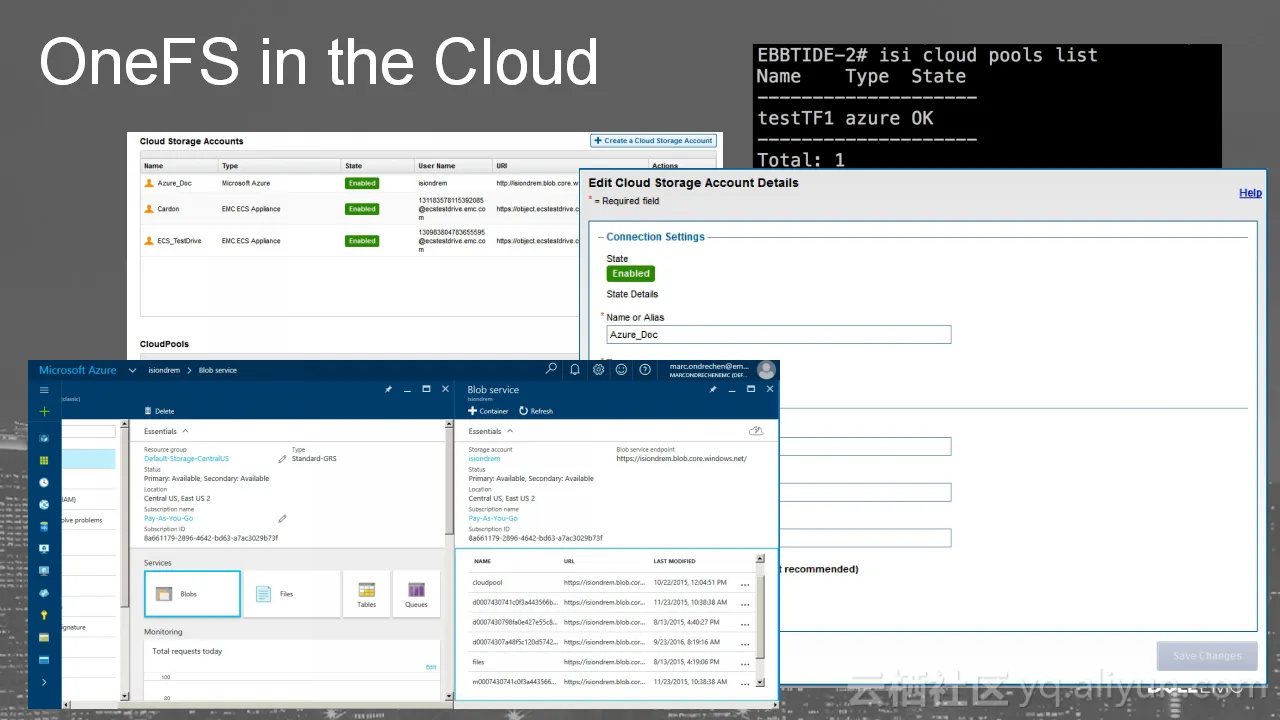Viewport: 1280px width, 720px height.
Task: Sort containers by NAME column
Action: pos(482,561)
